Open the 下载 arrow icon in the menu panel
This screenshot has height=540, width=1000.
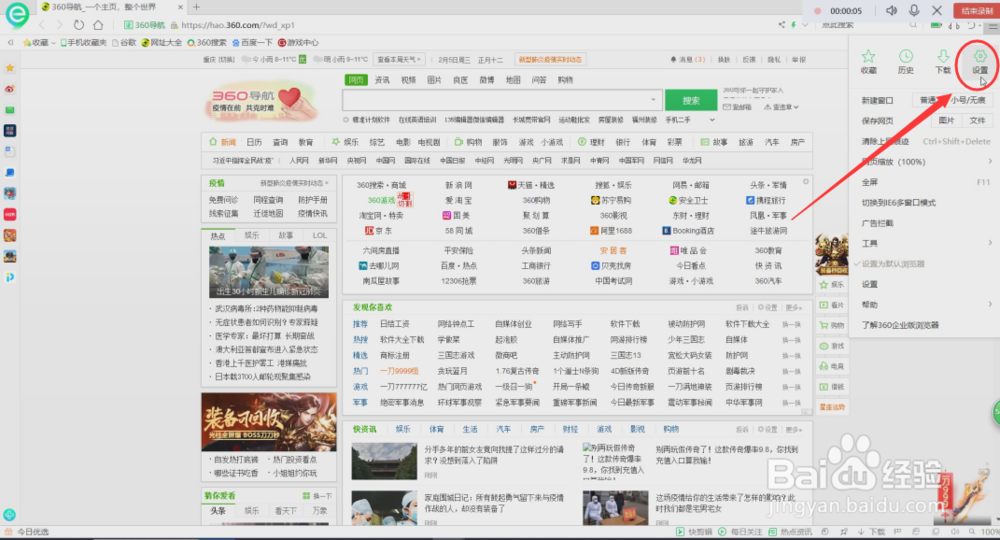pyautogui.click(x=943, y=57)
